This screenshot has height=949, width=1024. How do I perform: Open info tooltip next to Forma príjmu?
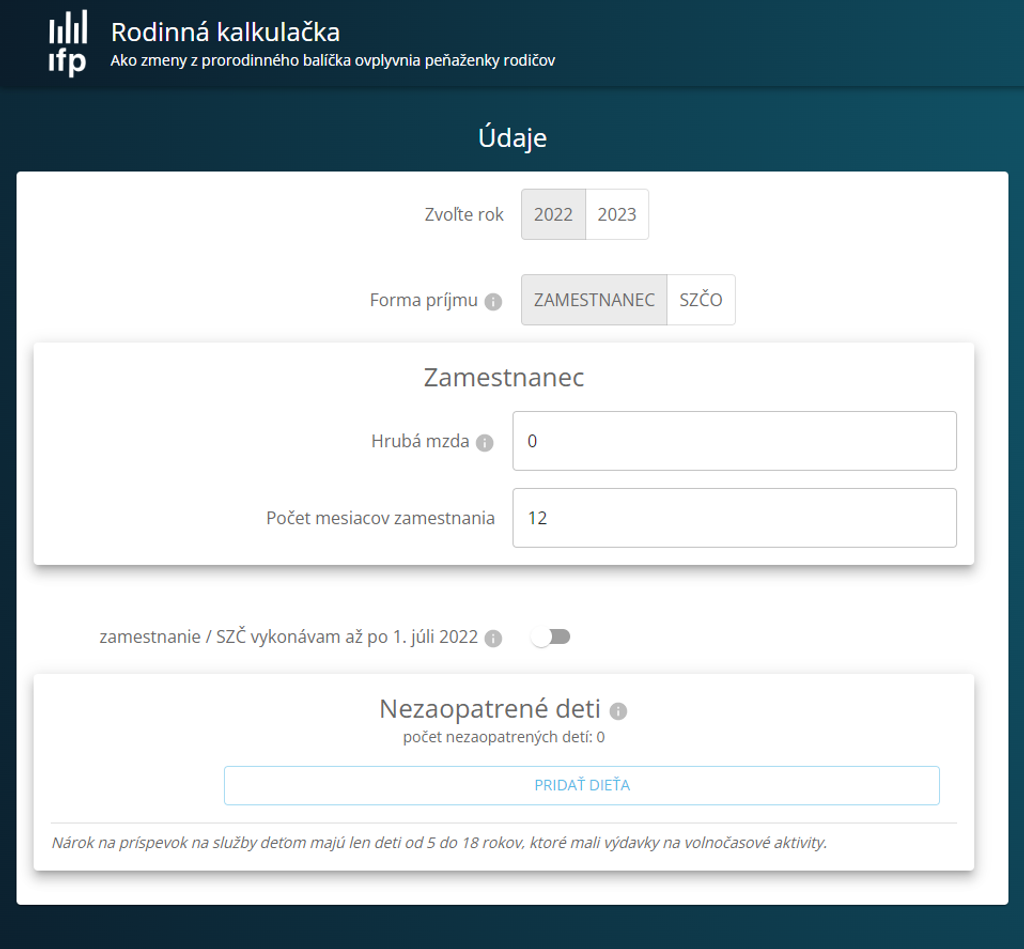[493, 301]
